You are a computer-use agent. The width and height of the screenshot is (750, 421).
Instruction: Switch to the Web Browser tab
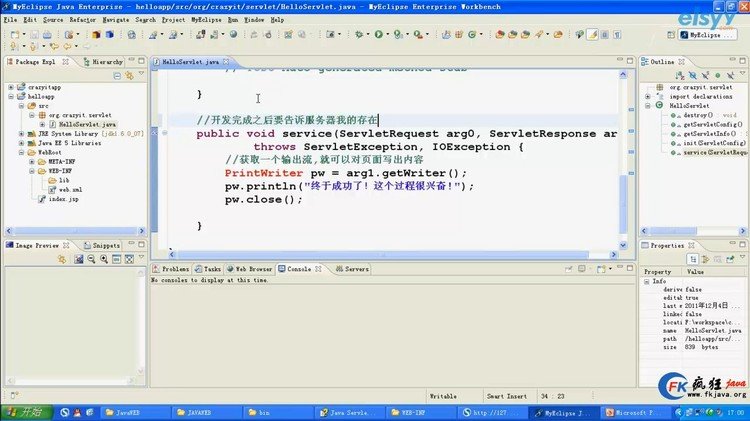[x=249, y=269]
